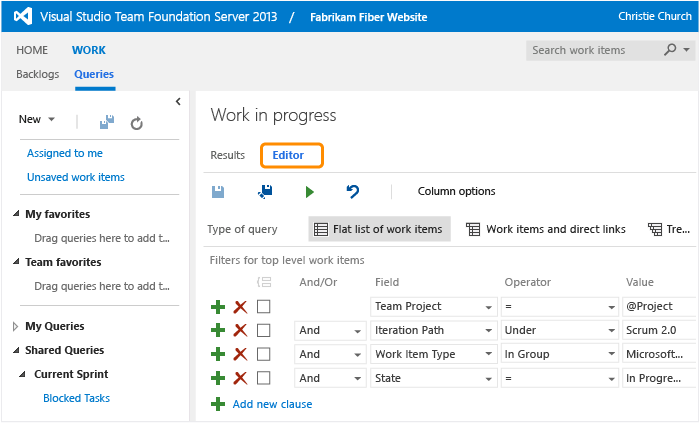Click the Visual Studio logo icon
700x423 pixels.
[23, 17]
